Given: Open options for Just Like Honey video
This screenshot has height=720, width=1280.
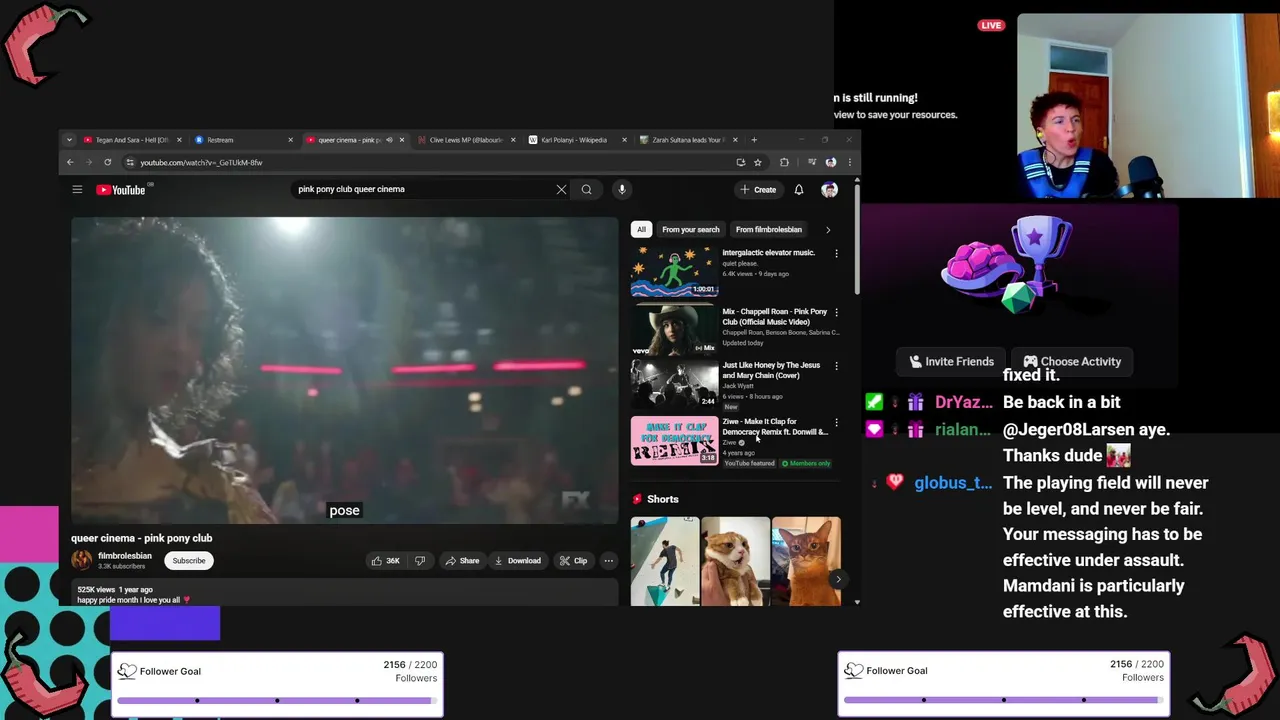Looking at the screenshot, I should (x=836, y=367).
